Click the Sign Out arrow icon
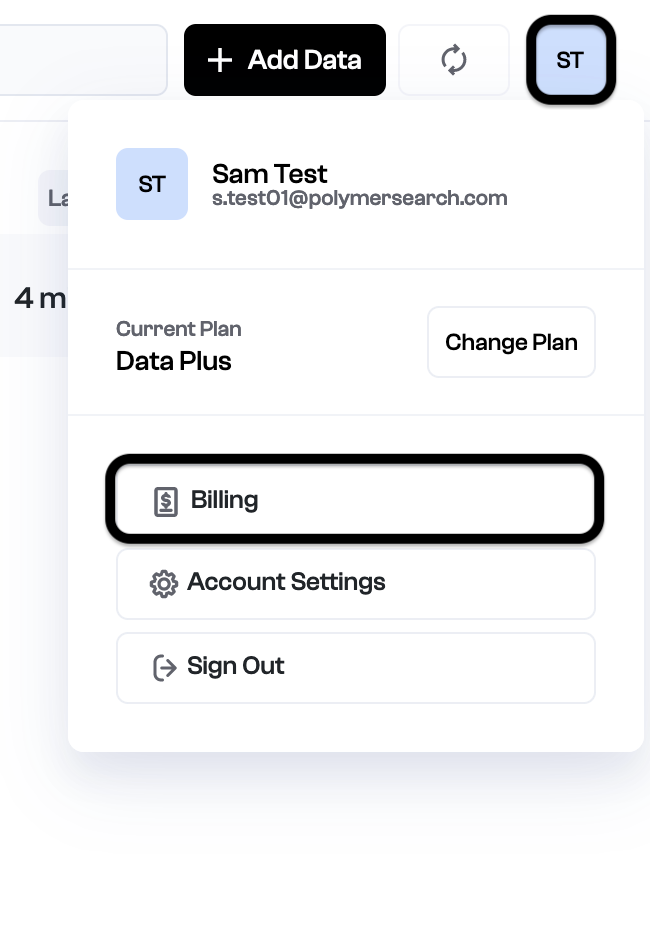Viewport: 650px width, 950px height. (164, 668)
